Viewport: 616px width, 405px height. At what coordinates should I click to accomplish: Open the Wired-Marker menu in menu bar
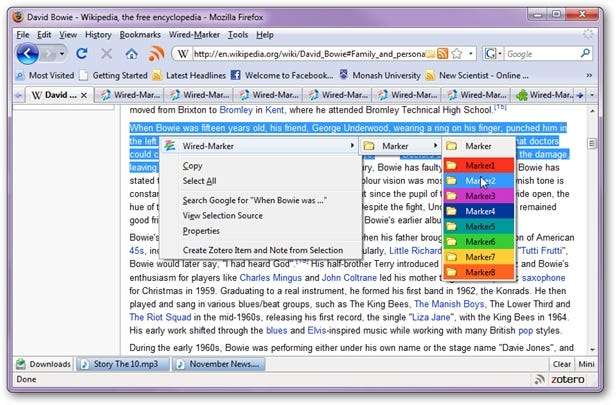(195, 34)
